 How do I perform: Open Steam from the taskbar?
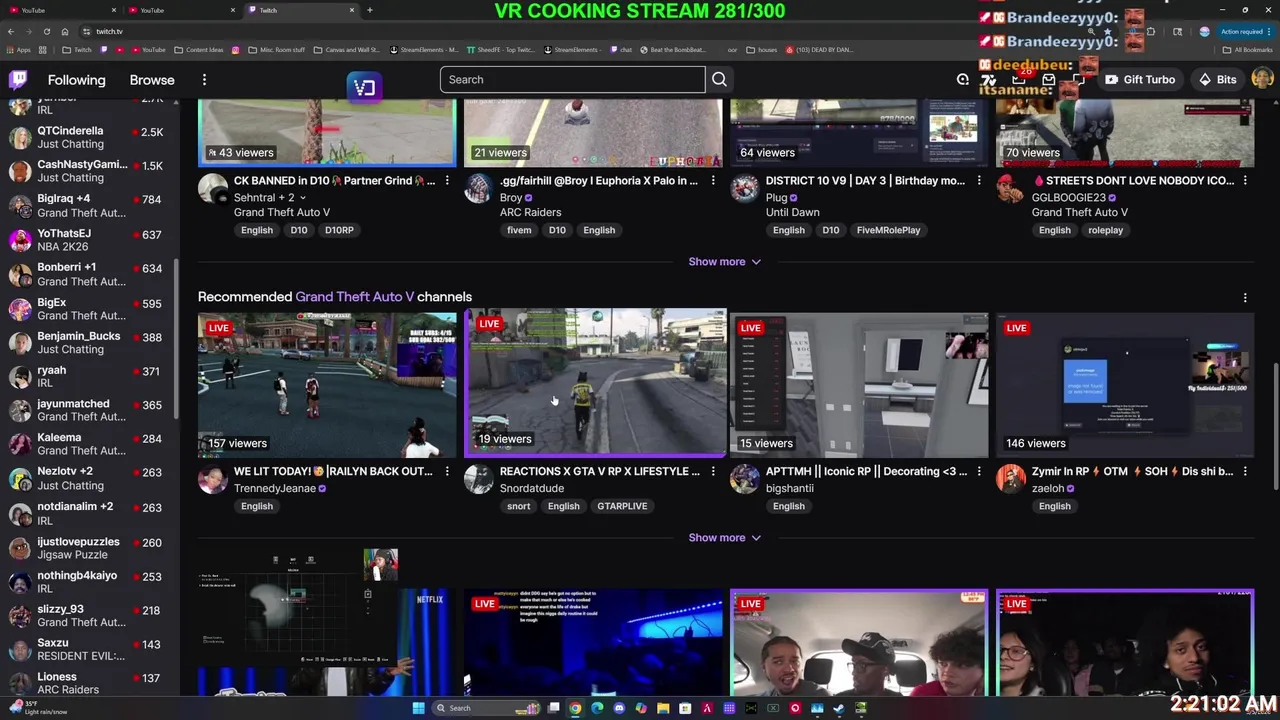pos(839,708)
